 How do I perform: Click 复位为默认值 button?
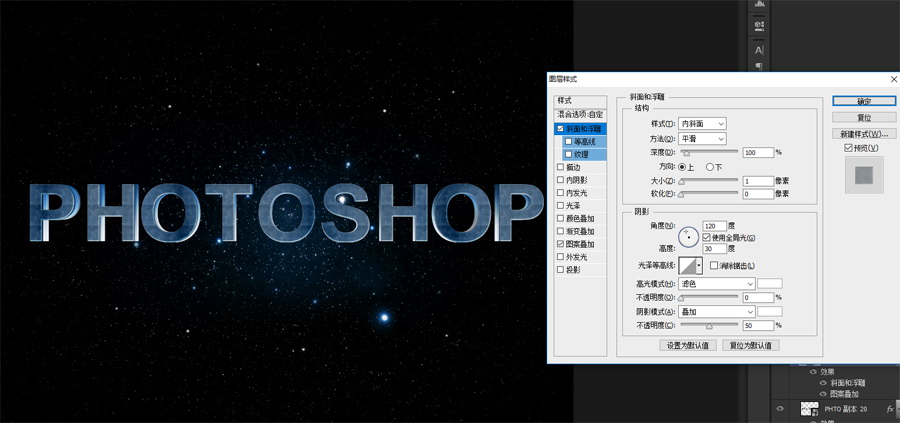coord(751,346)
